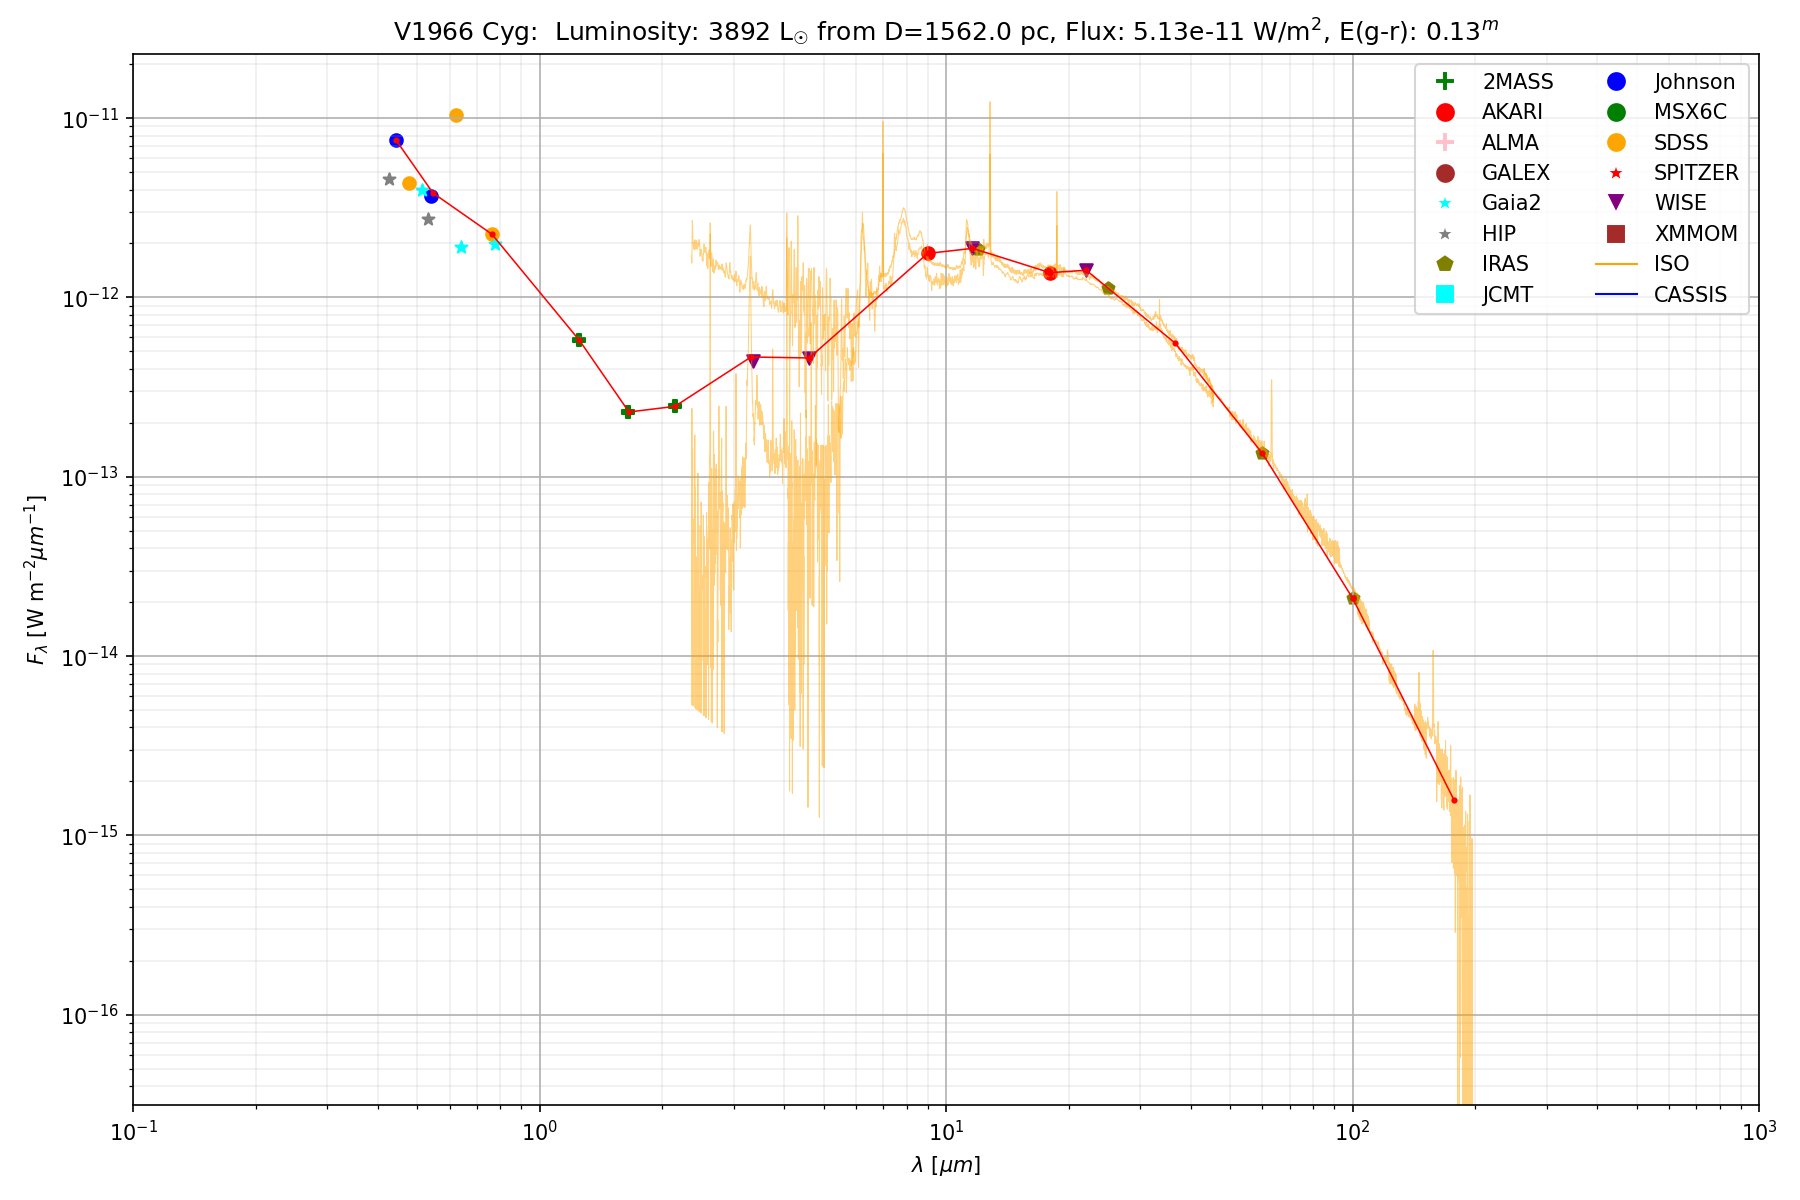This screenshot has width=1800, height=1200.
Task: Click the WISE purple triangle legend marker
Action: click(x=1616, y=203)
